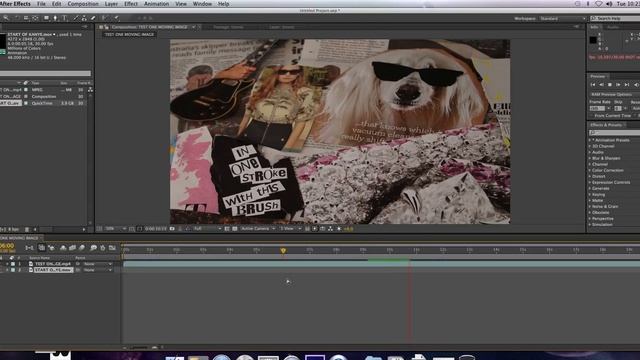The width and height of the screenshot is (640, 360).
Task: Open the Workspace Standard dropdown
Action: pos(562,19)
